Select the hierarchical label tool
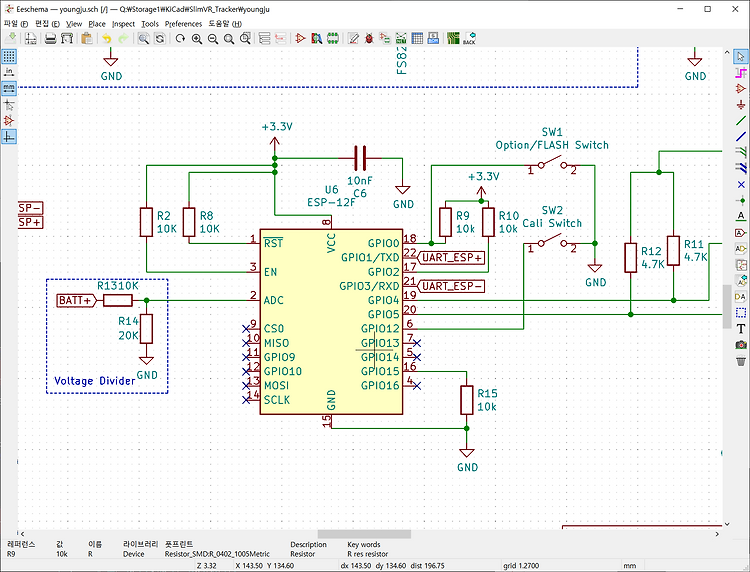This screenshot has height=572, width=750. pos(740,249)
